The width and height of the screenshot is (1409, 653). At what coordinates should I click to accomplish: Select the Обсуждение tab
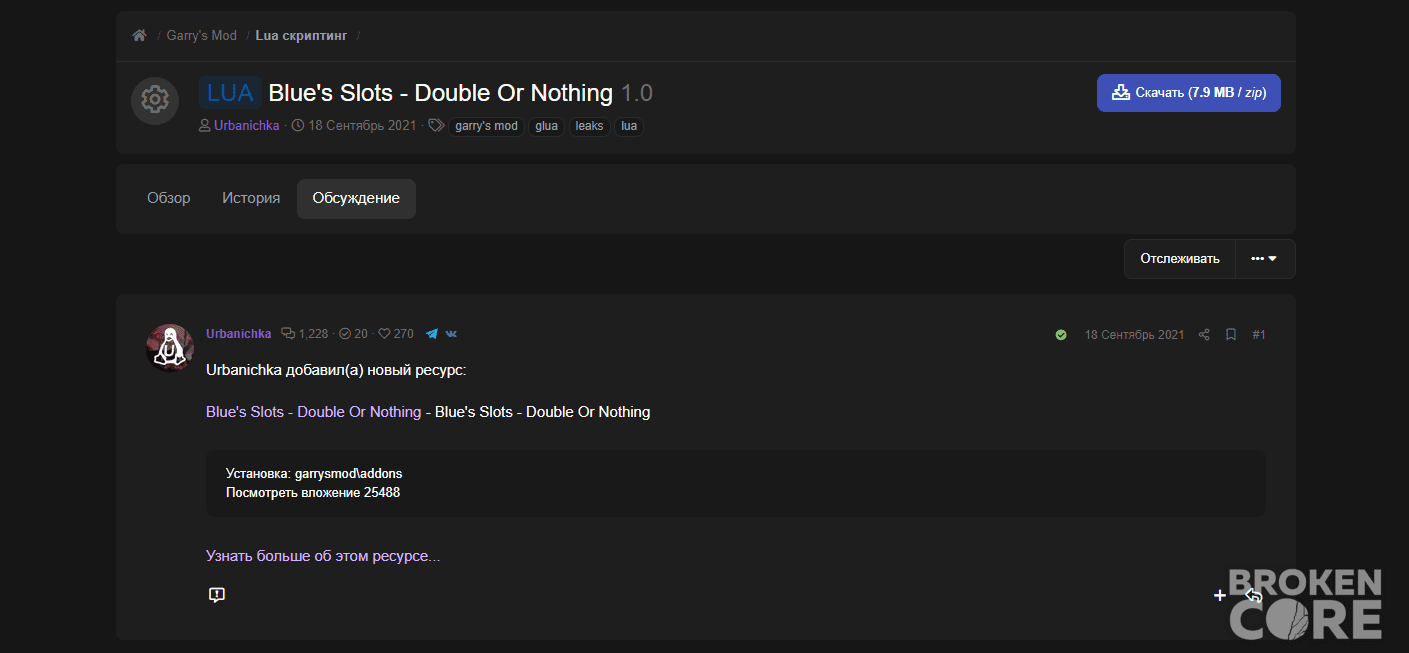[356, 198]
